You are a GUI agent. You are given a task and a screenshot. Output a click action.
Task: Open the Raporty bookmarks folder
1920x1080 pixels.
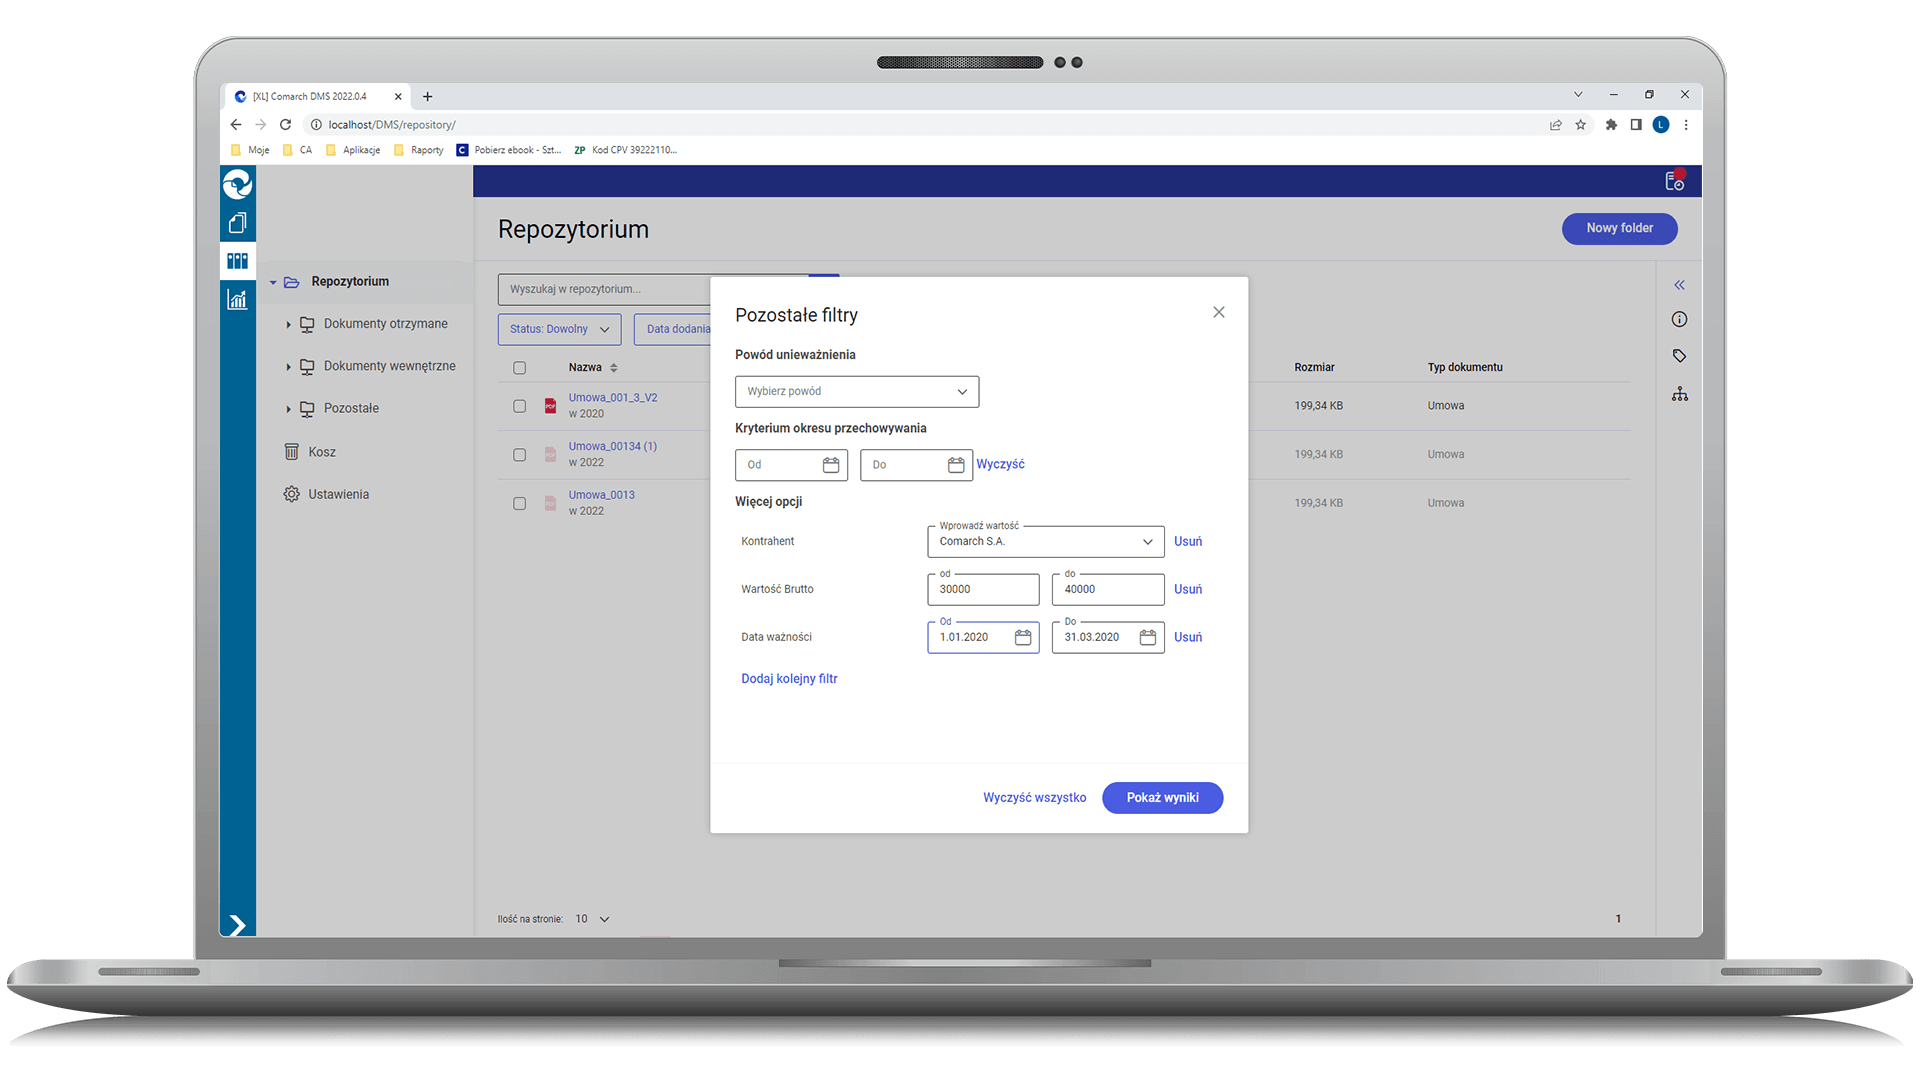(419, 150)
